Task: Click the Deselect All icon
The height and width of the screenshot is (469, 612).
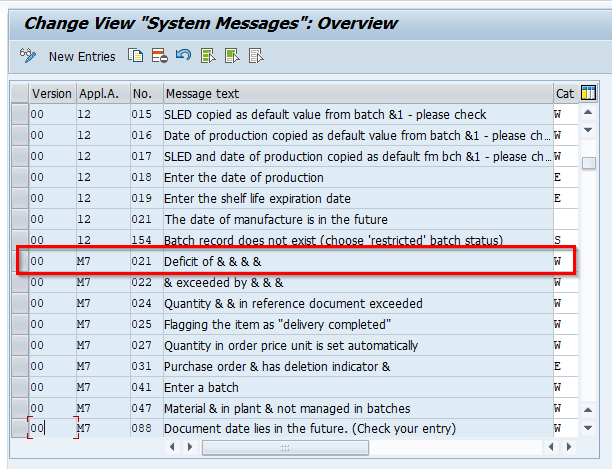Action: (256, 56)
